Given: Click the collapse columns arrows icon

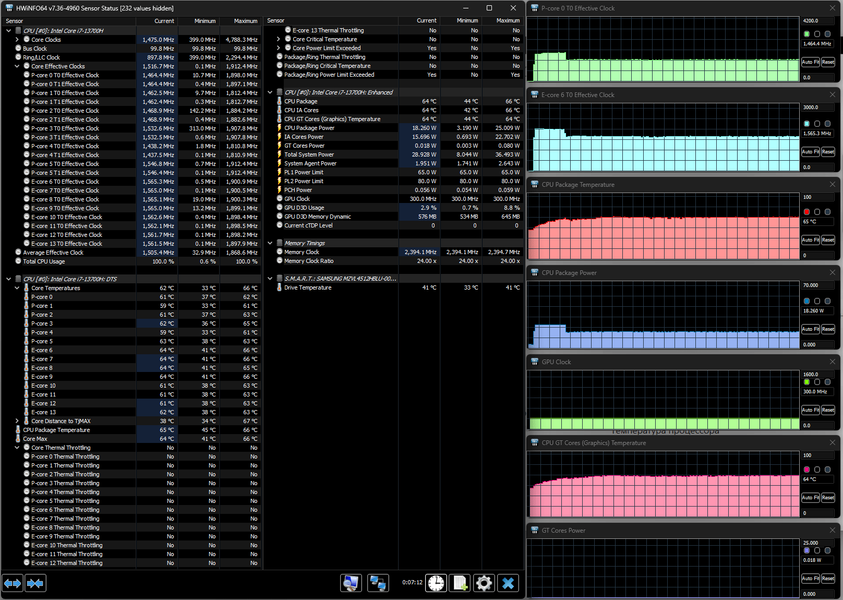Looking at the screenshot, I should click(x=36, y=582).
